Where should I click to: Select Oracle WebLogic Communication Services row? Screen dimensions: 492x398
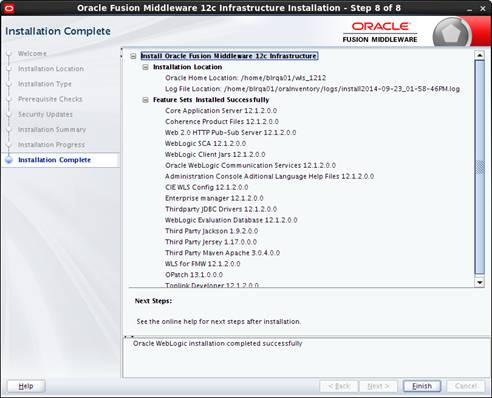250,165
